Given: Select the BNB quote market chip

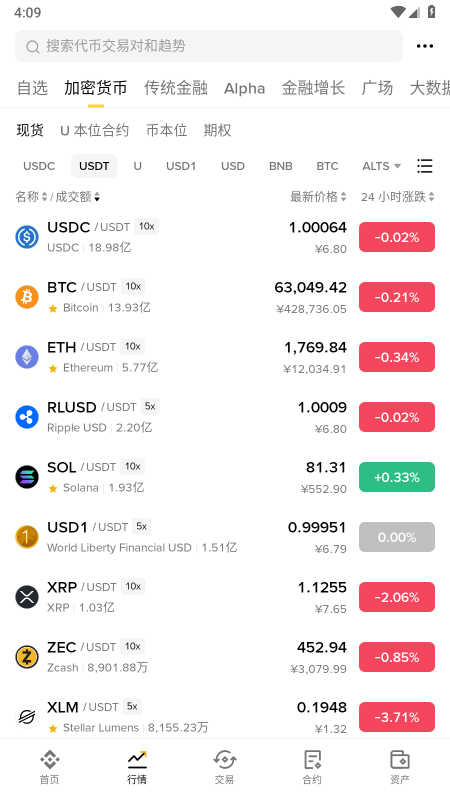Looking at the screenshot, I should pyautogui.click(x=281, y=166).
